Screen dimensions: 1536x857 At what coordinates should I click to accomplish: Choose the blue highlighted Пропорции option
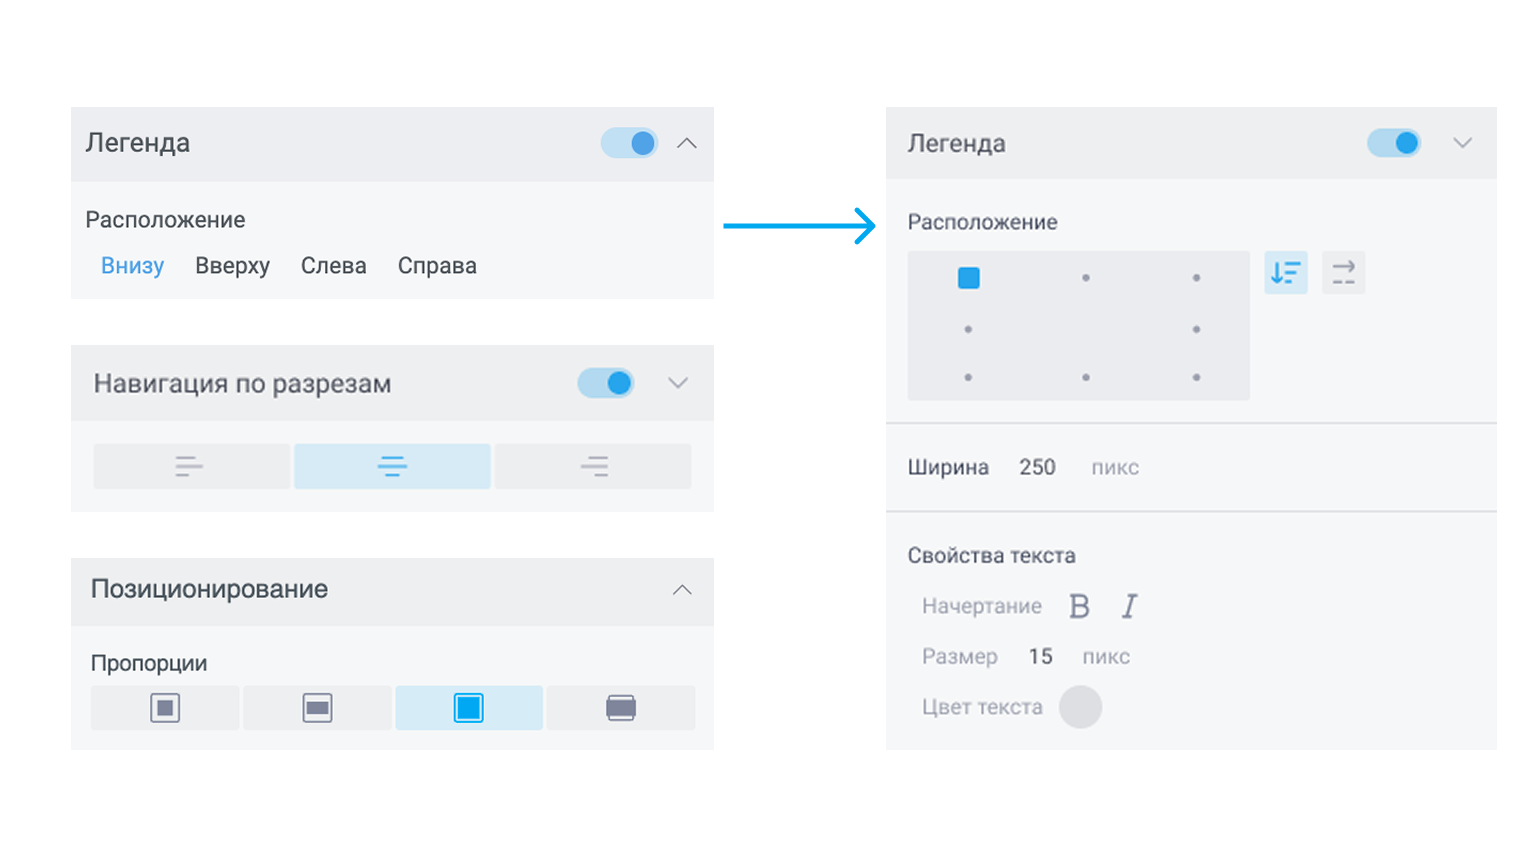(x=469, y=708)
